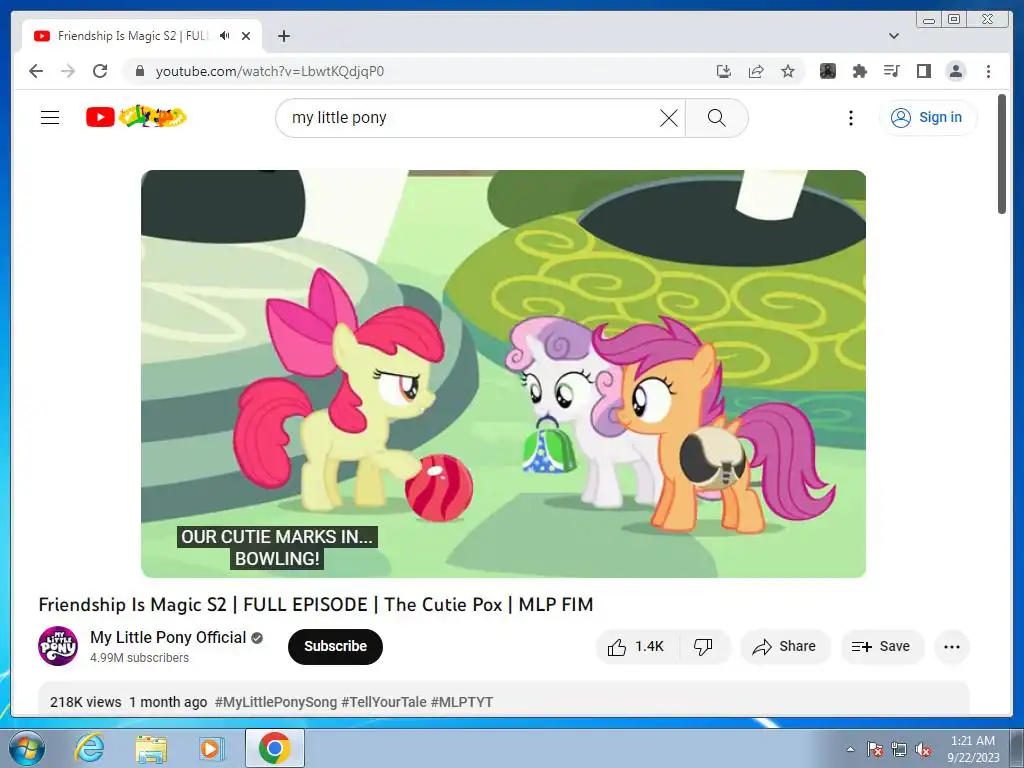Open the #TellYourTale hashtag

(383, 702)
